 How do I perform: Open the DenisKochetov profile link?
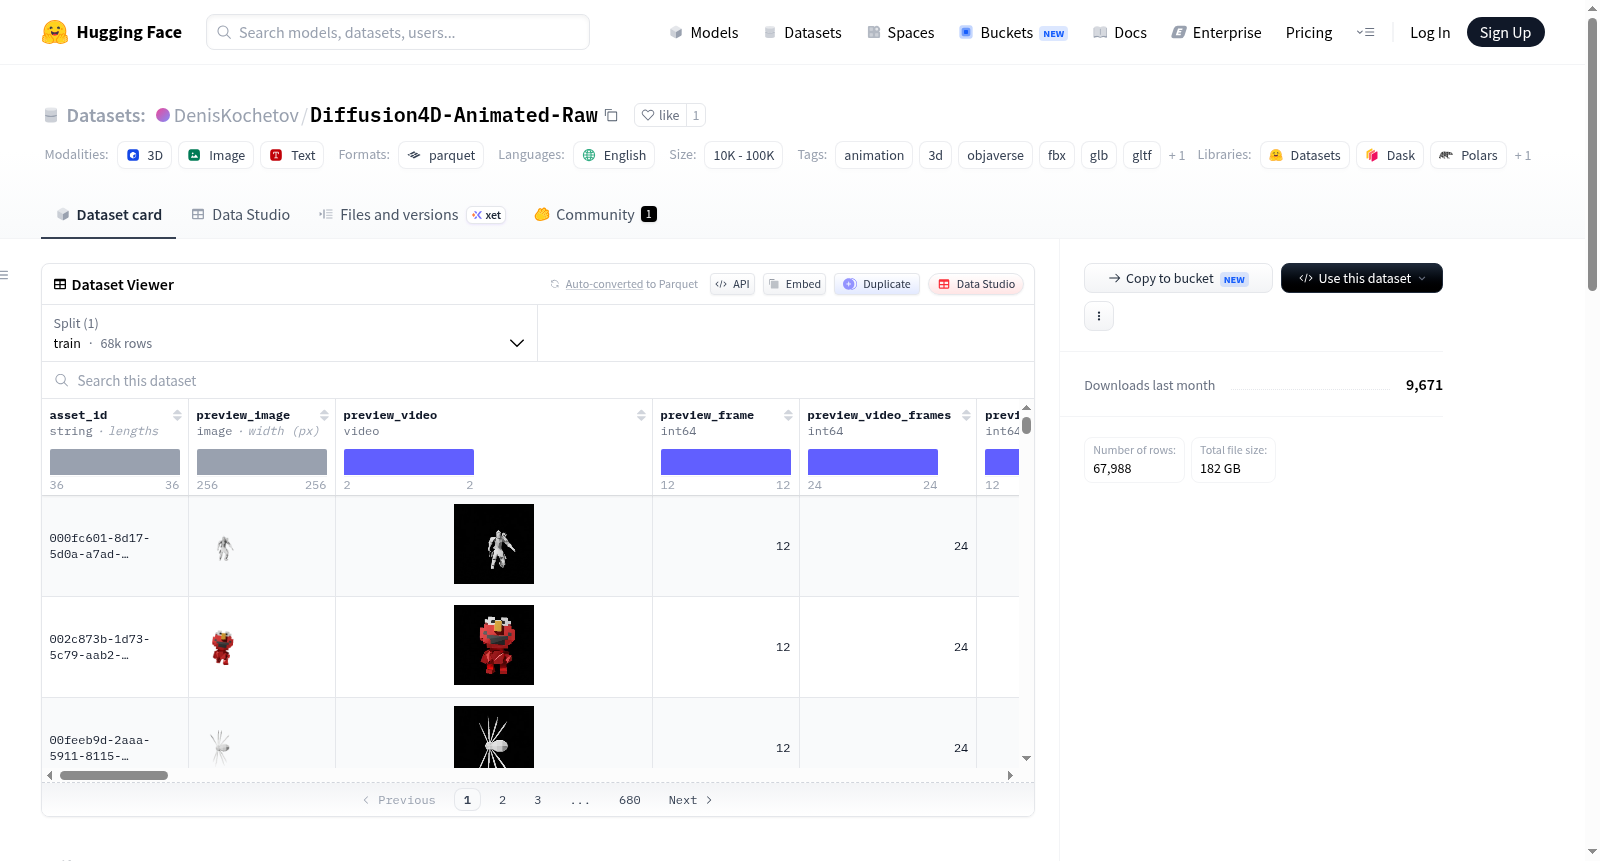coord(236,115)
